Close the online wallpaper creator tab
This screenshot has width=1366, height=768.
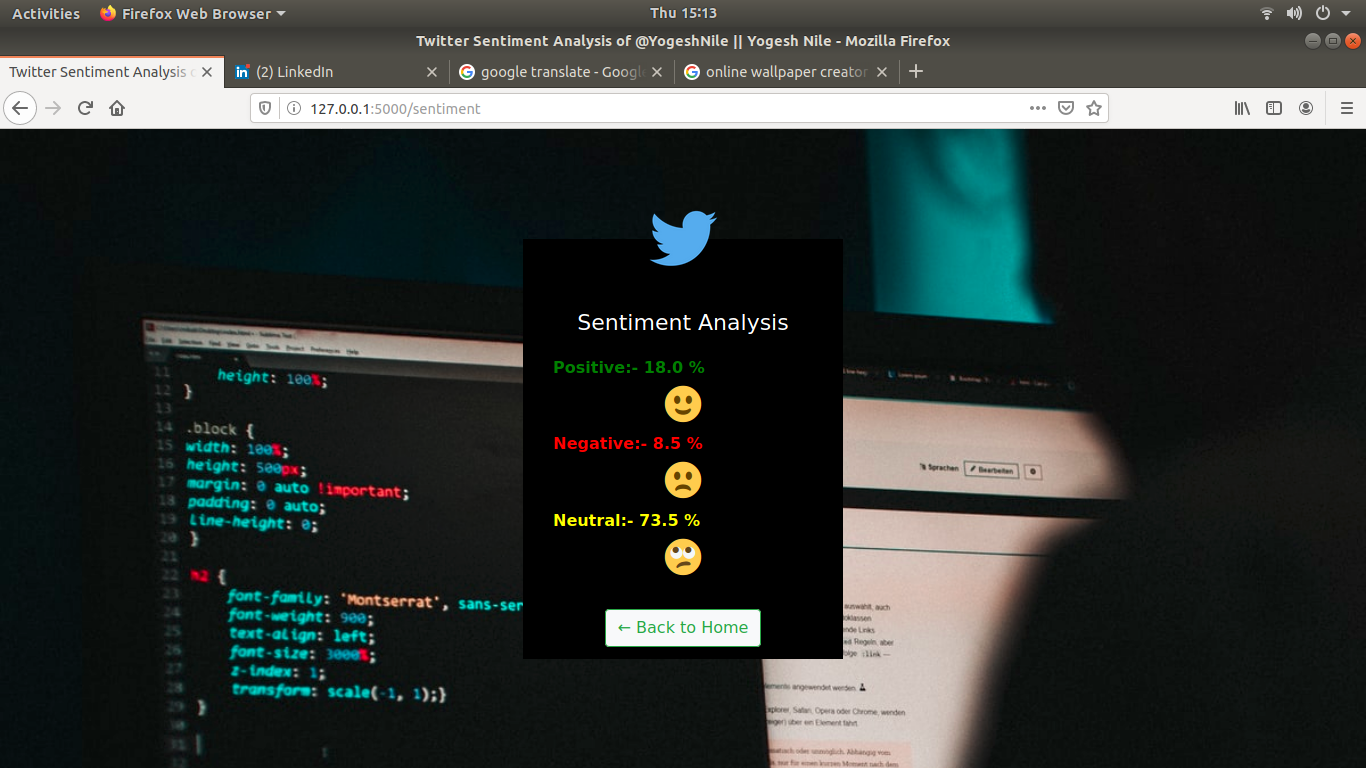pos(882,72)
